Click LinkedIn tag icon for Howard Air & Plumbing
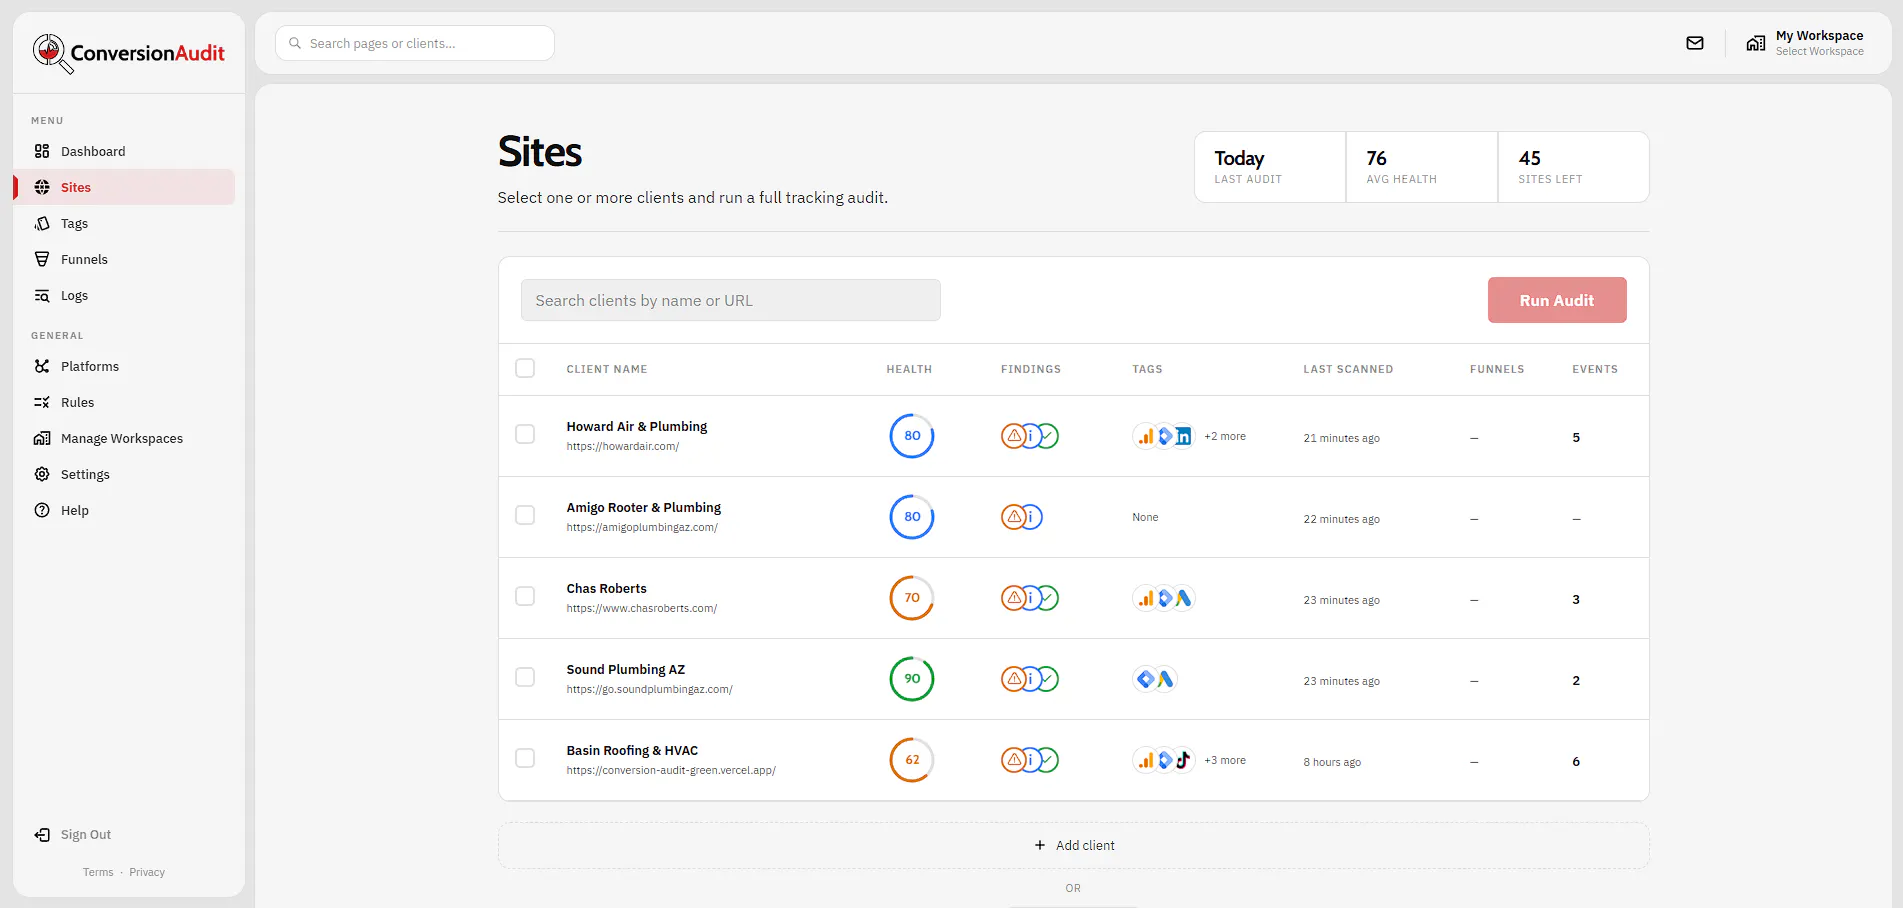The height and width of the screenshot is (908, 1903). tap(1183, 436)
